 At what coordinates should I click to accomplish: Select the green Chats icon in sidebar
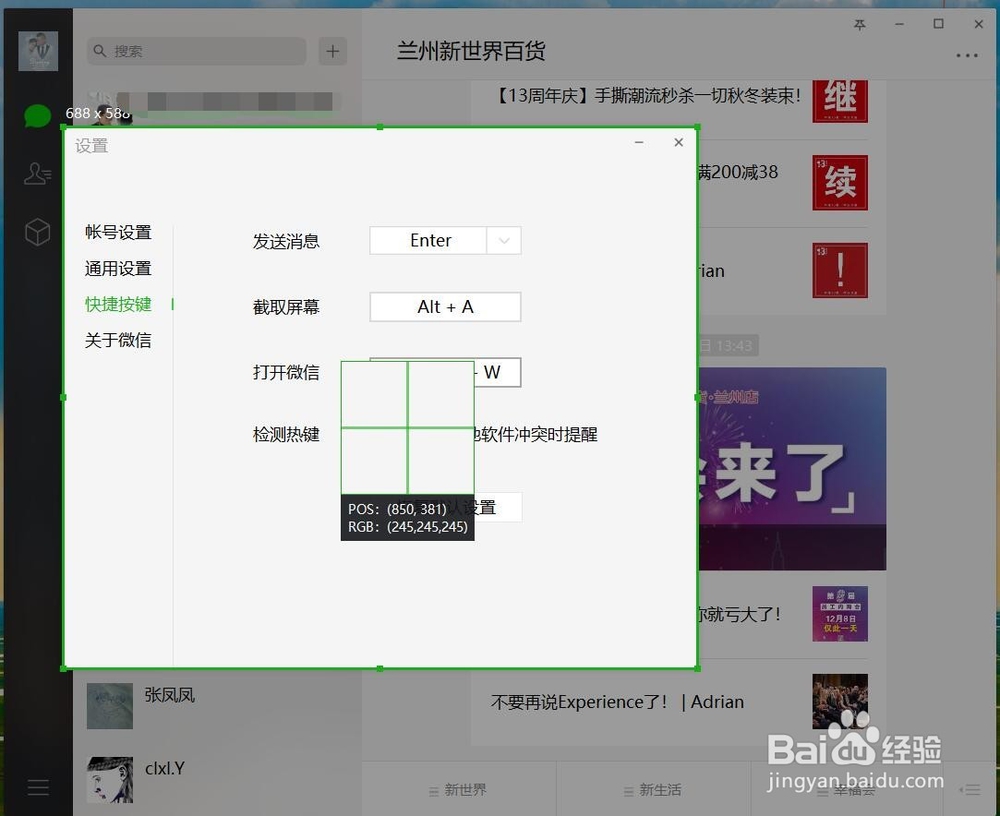point(37,116)
